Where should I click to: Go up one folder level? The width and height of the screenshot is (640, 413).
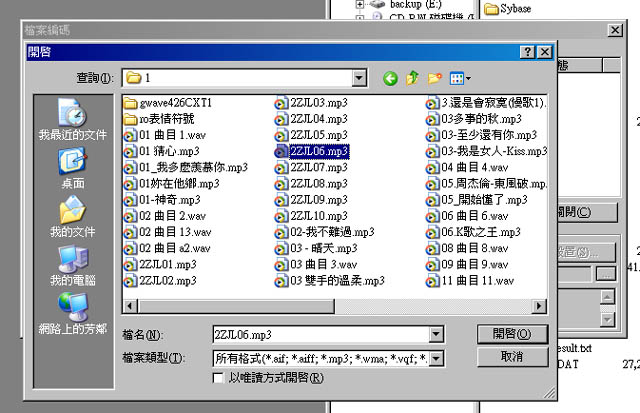click(x=412, y=78)
